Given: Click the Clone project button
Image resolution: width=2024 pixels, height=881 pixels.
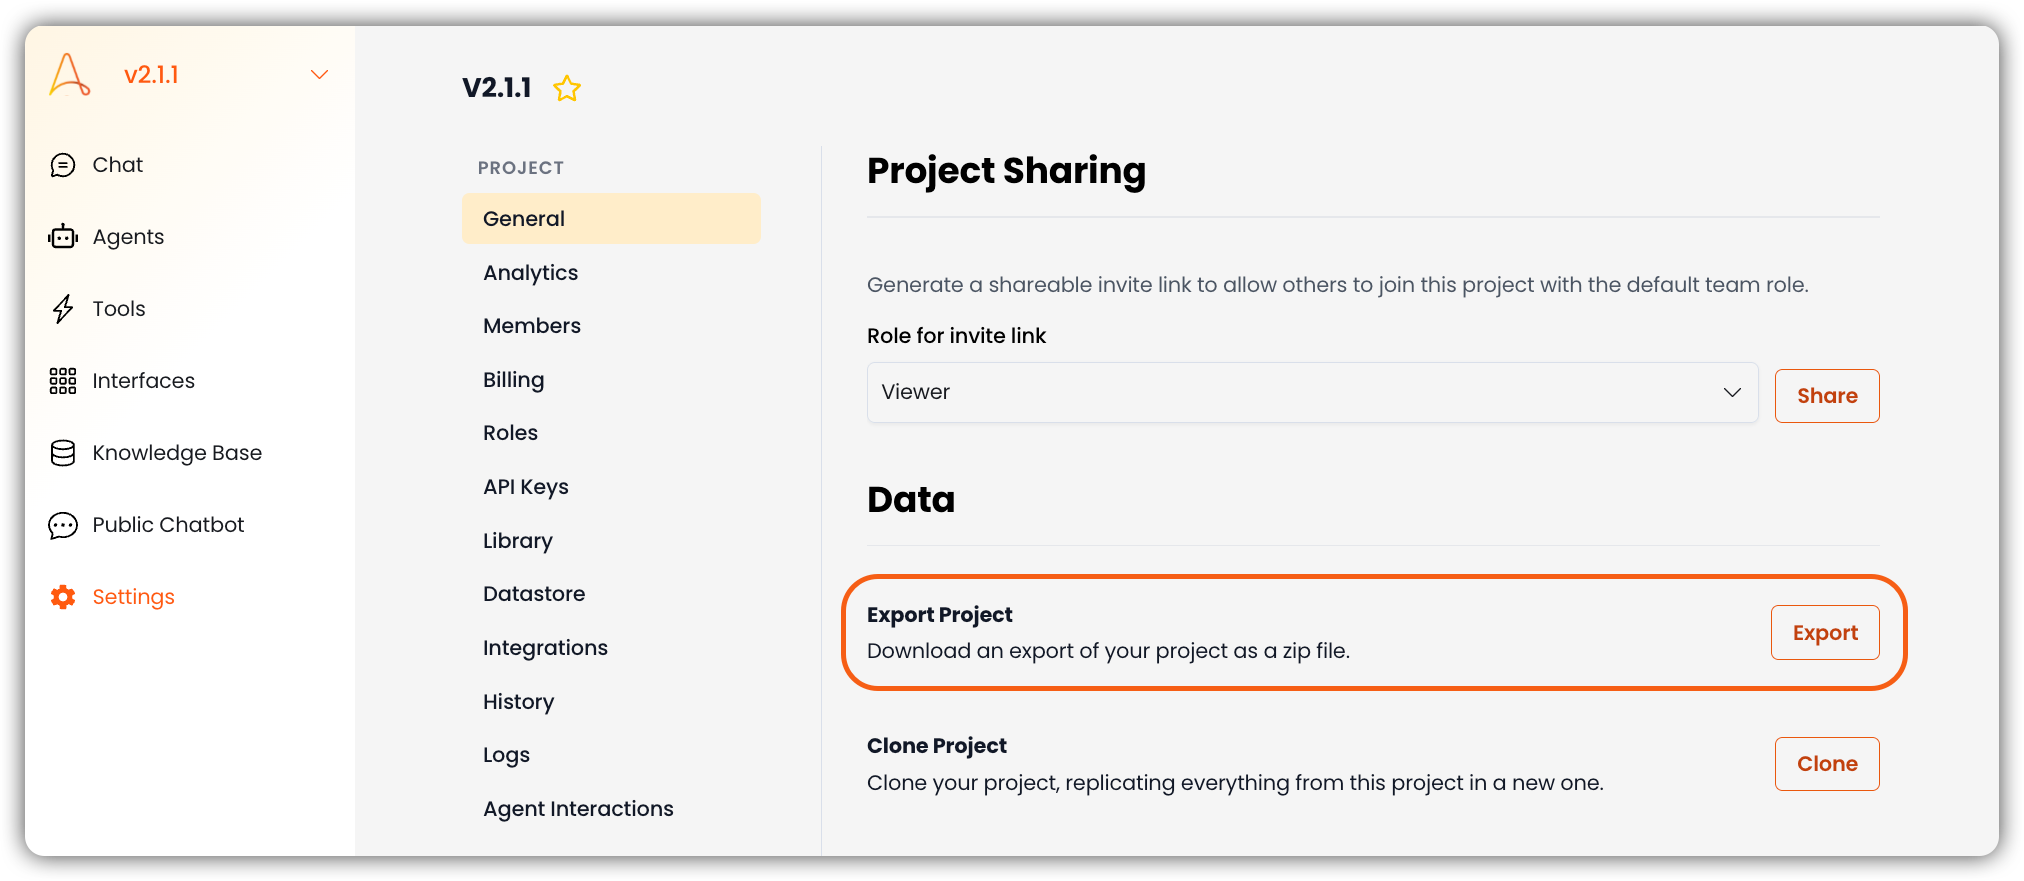Looking at the screenshot, I should [x=1827, y=764].
